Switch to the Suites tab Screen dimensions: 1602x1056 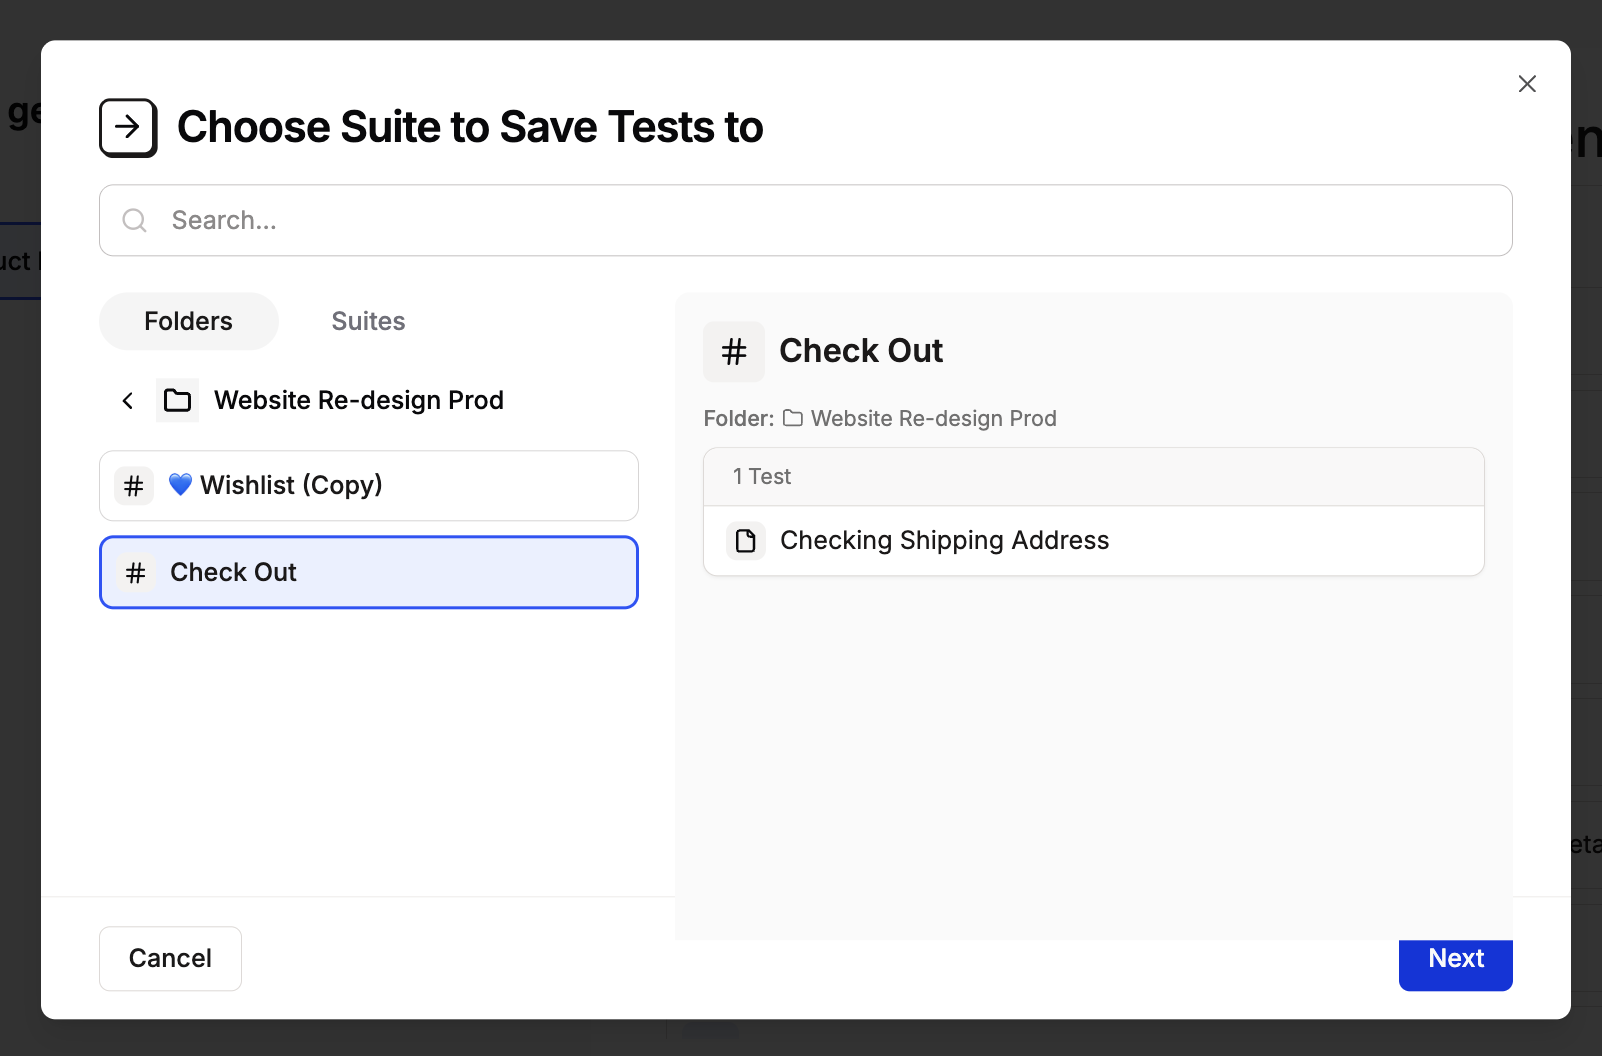point(368,321)
